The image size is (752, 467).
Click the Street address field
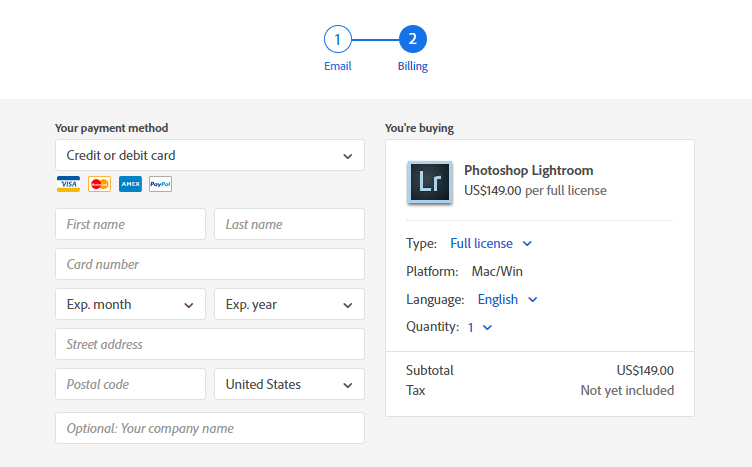(x=210, y=344)
